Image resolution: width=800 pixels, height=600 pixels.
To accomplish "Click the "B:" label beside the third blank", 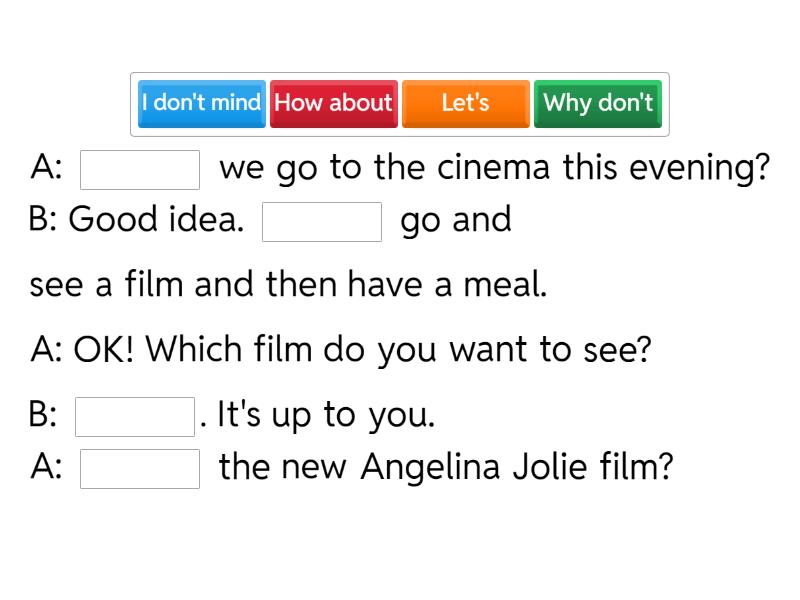I will coord(44,415).
